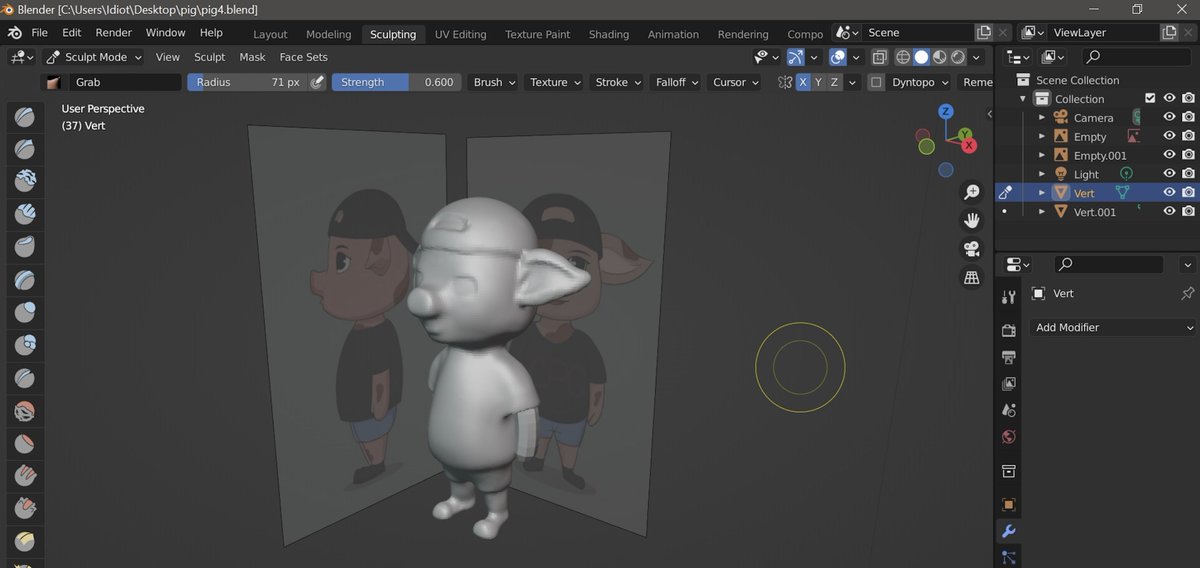The image size is (1200, 568).
Task: Open the Cursor dropdown
Action: point(735,82)
